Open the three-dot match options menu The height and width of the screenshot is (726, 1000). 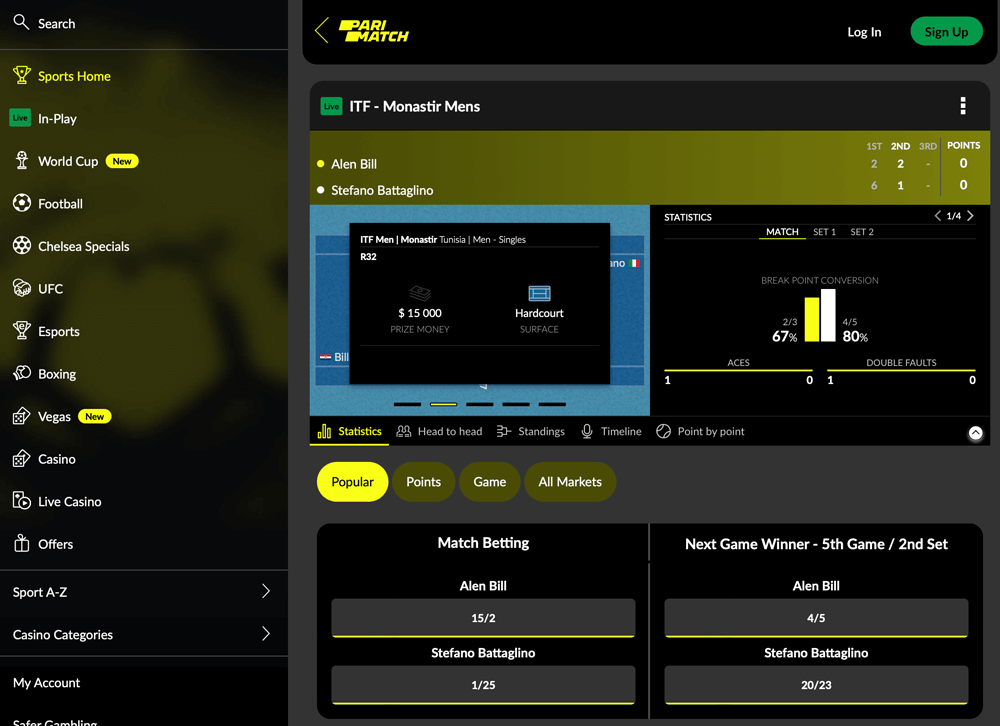[x=963, y=106]
